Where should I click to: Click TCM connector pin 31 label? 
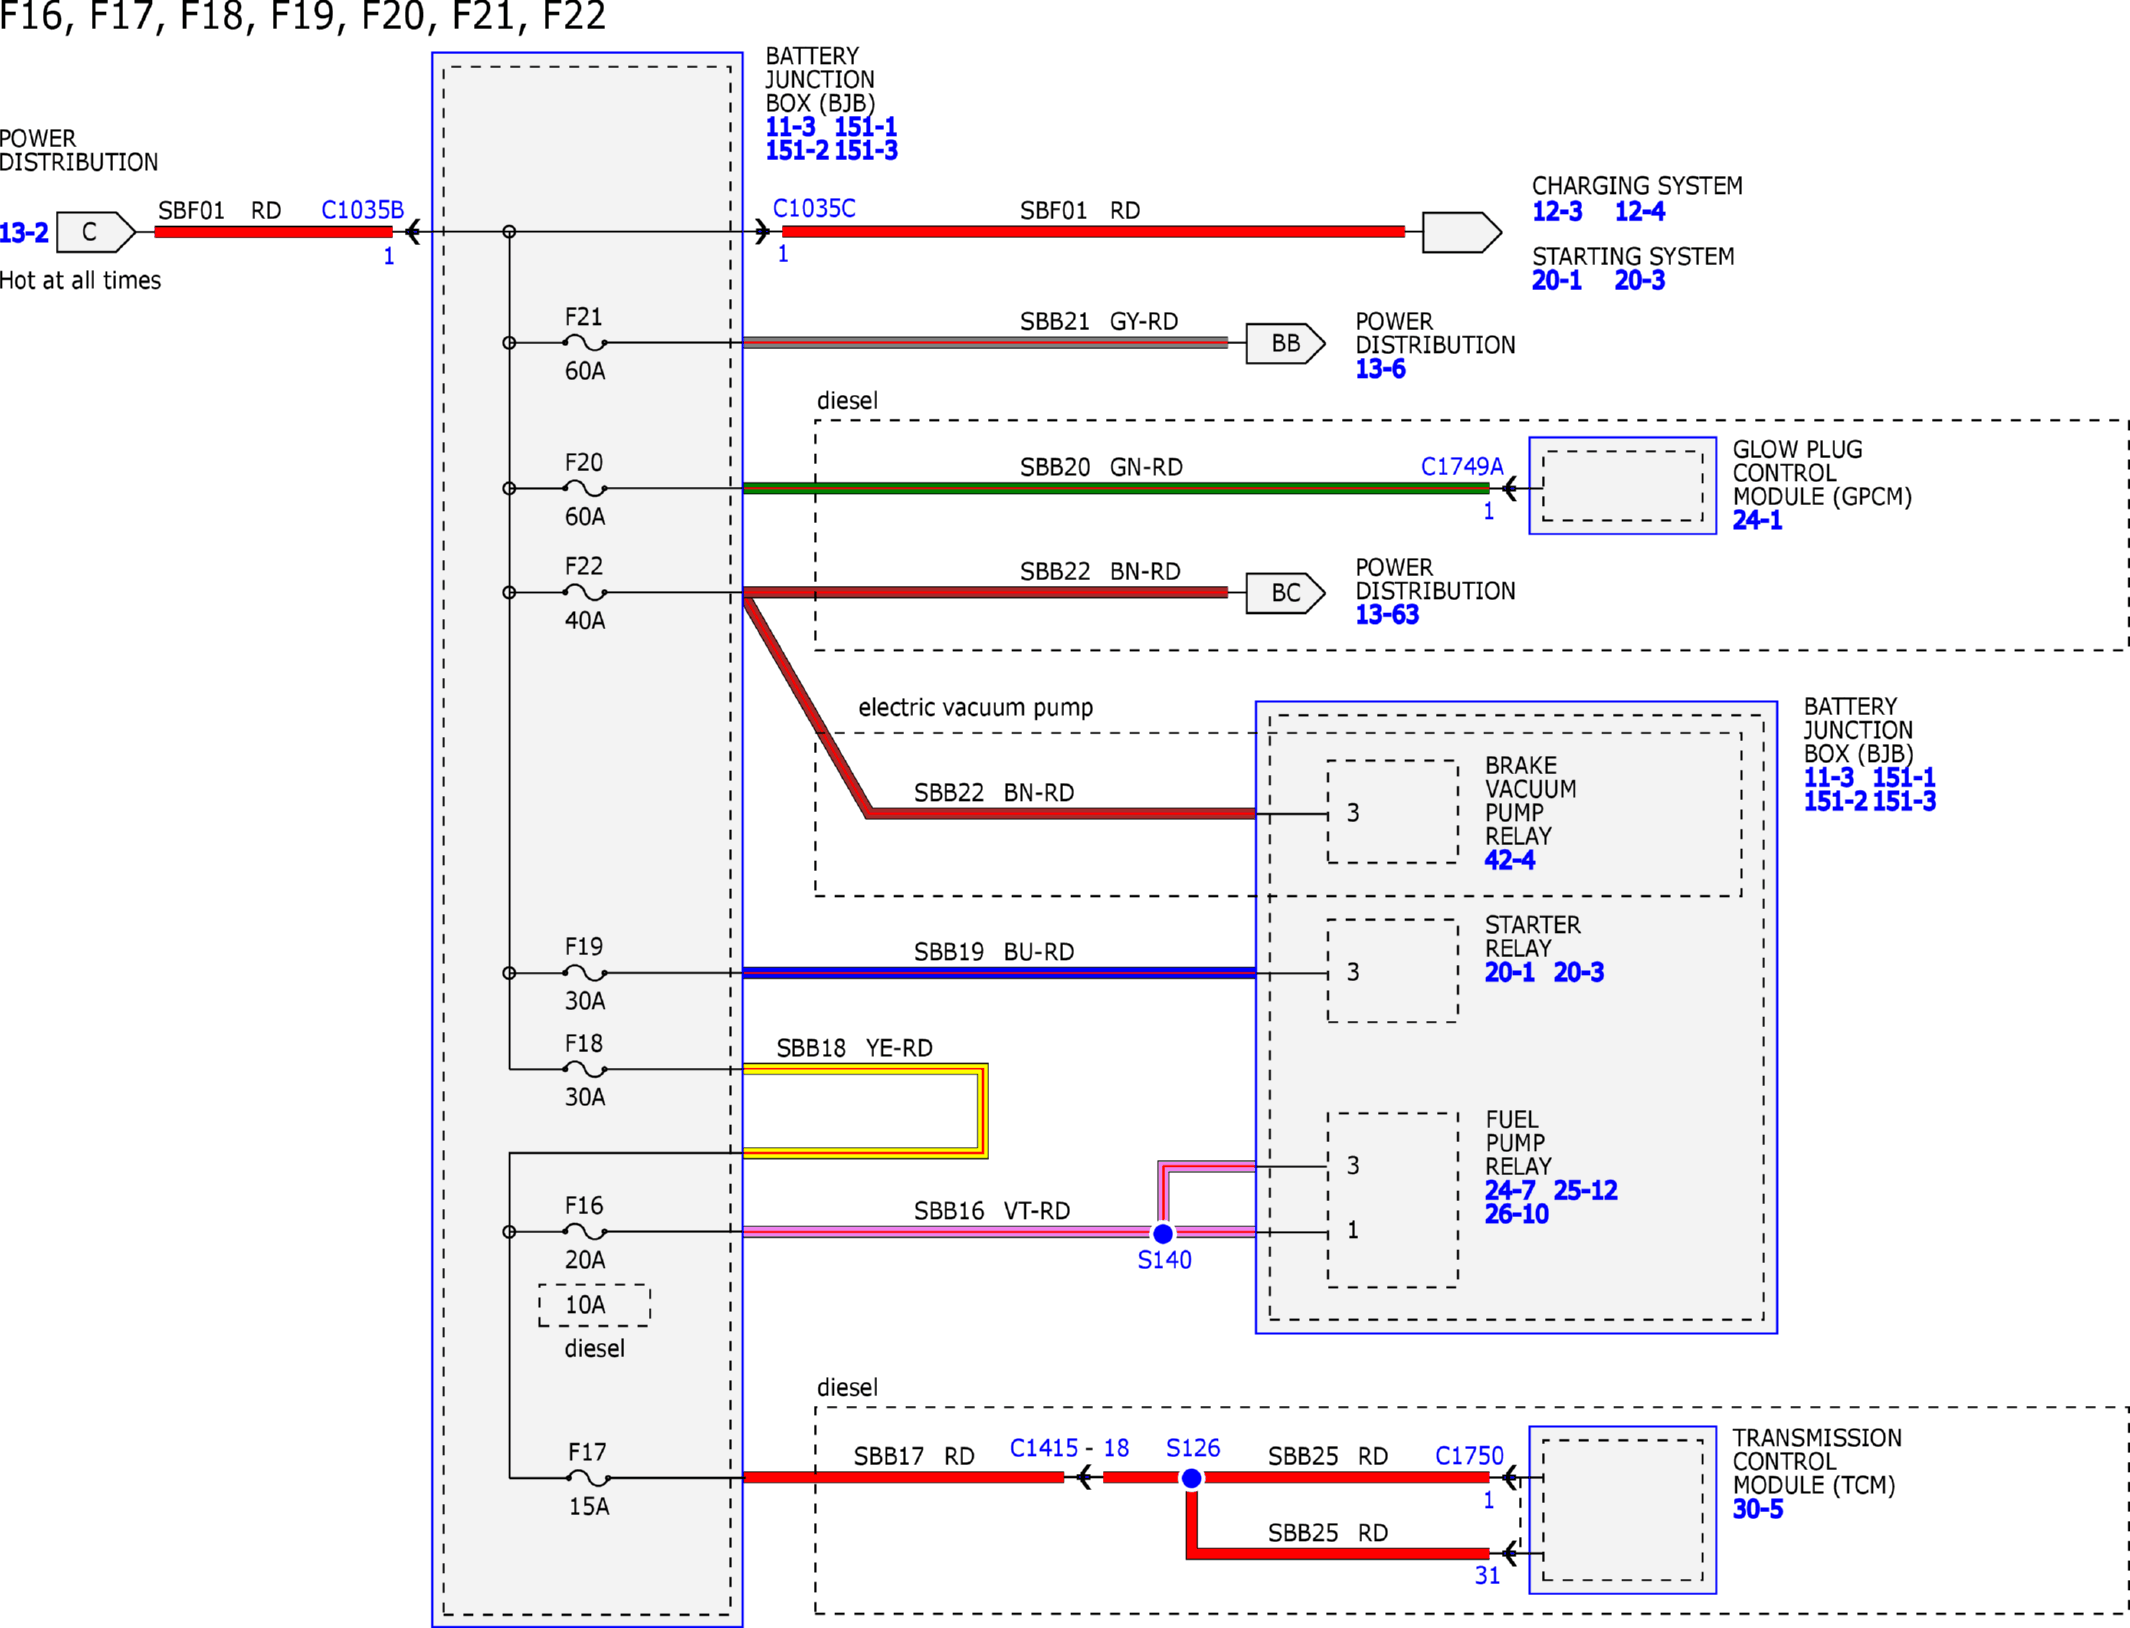pyautogui.click(x=1487, y=1576)
